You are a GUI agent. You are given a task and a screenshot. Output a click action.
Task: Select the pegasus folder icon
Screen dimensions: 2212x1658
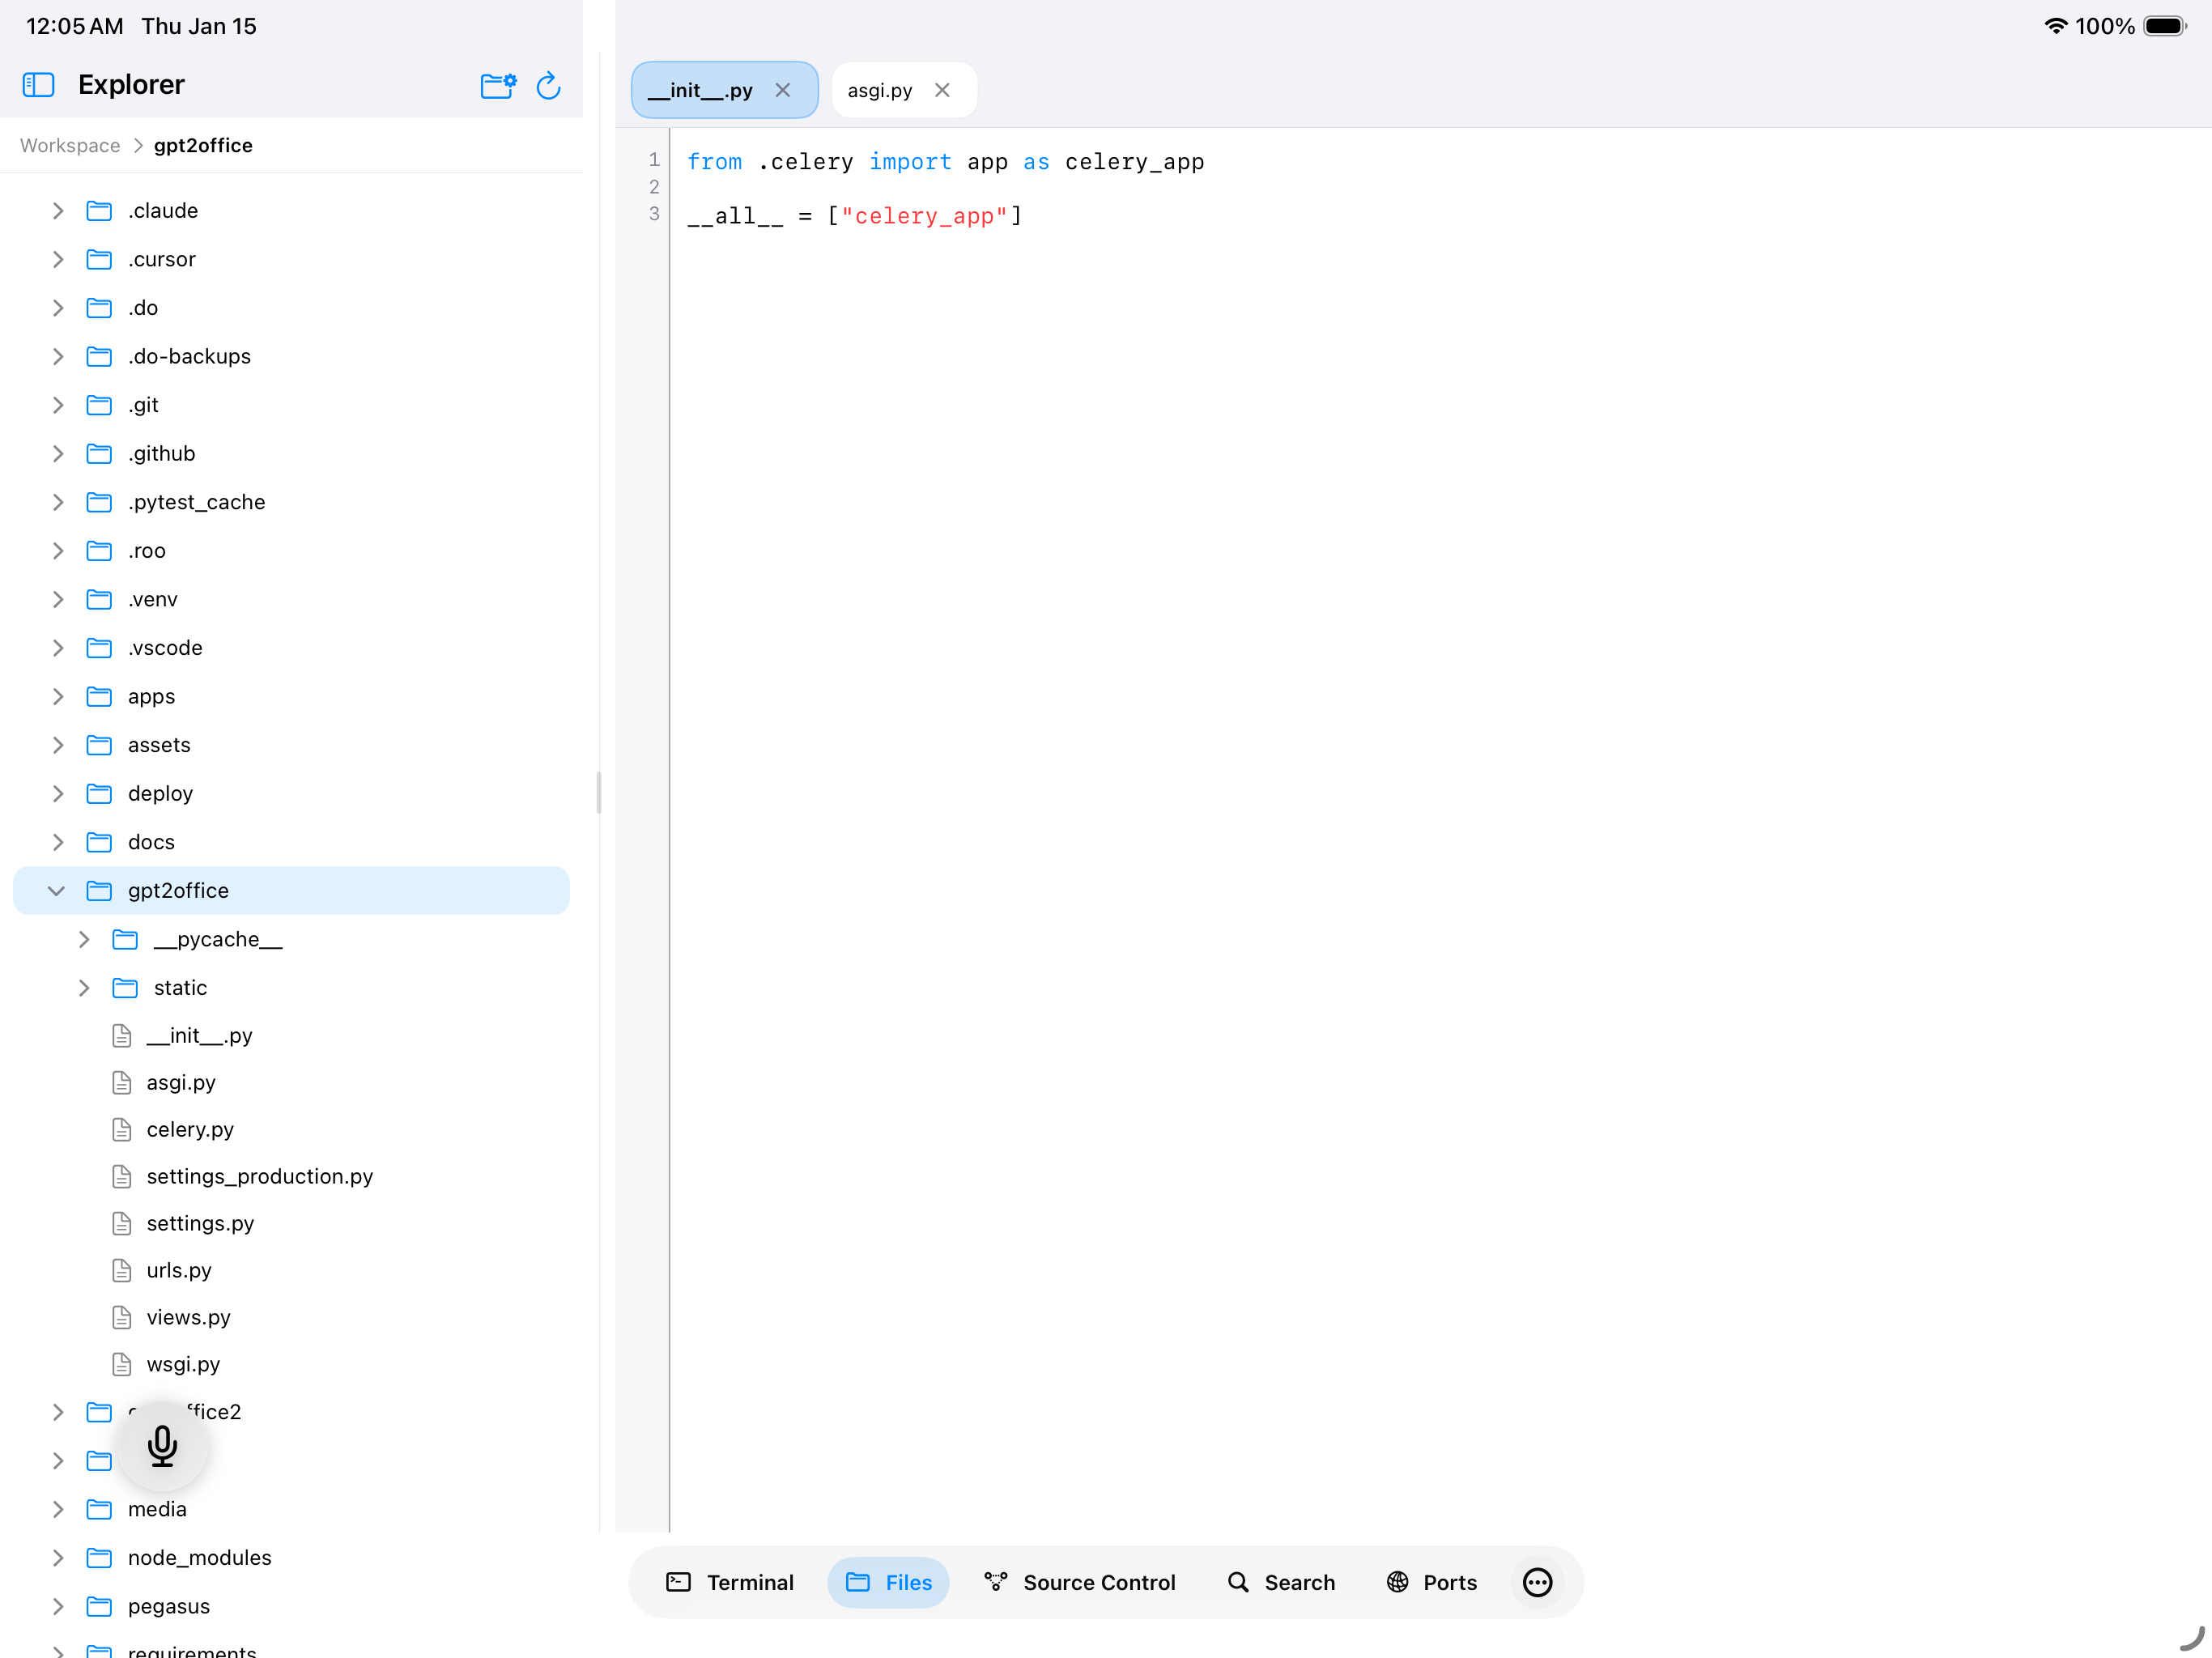click(99, 1606)
